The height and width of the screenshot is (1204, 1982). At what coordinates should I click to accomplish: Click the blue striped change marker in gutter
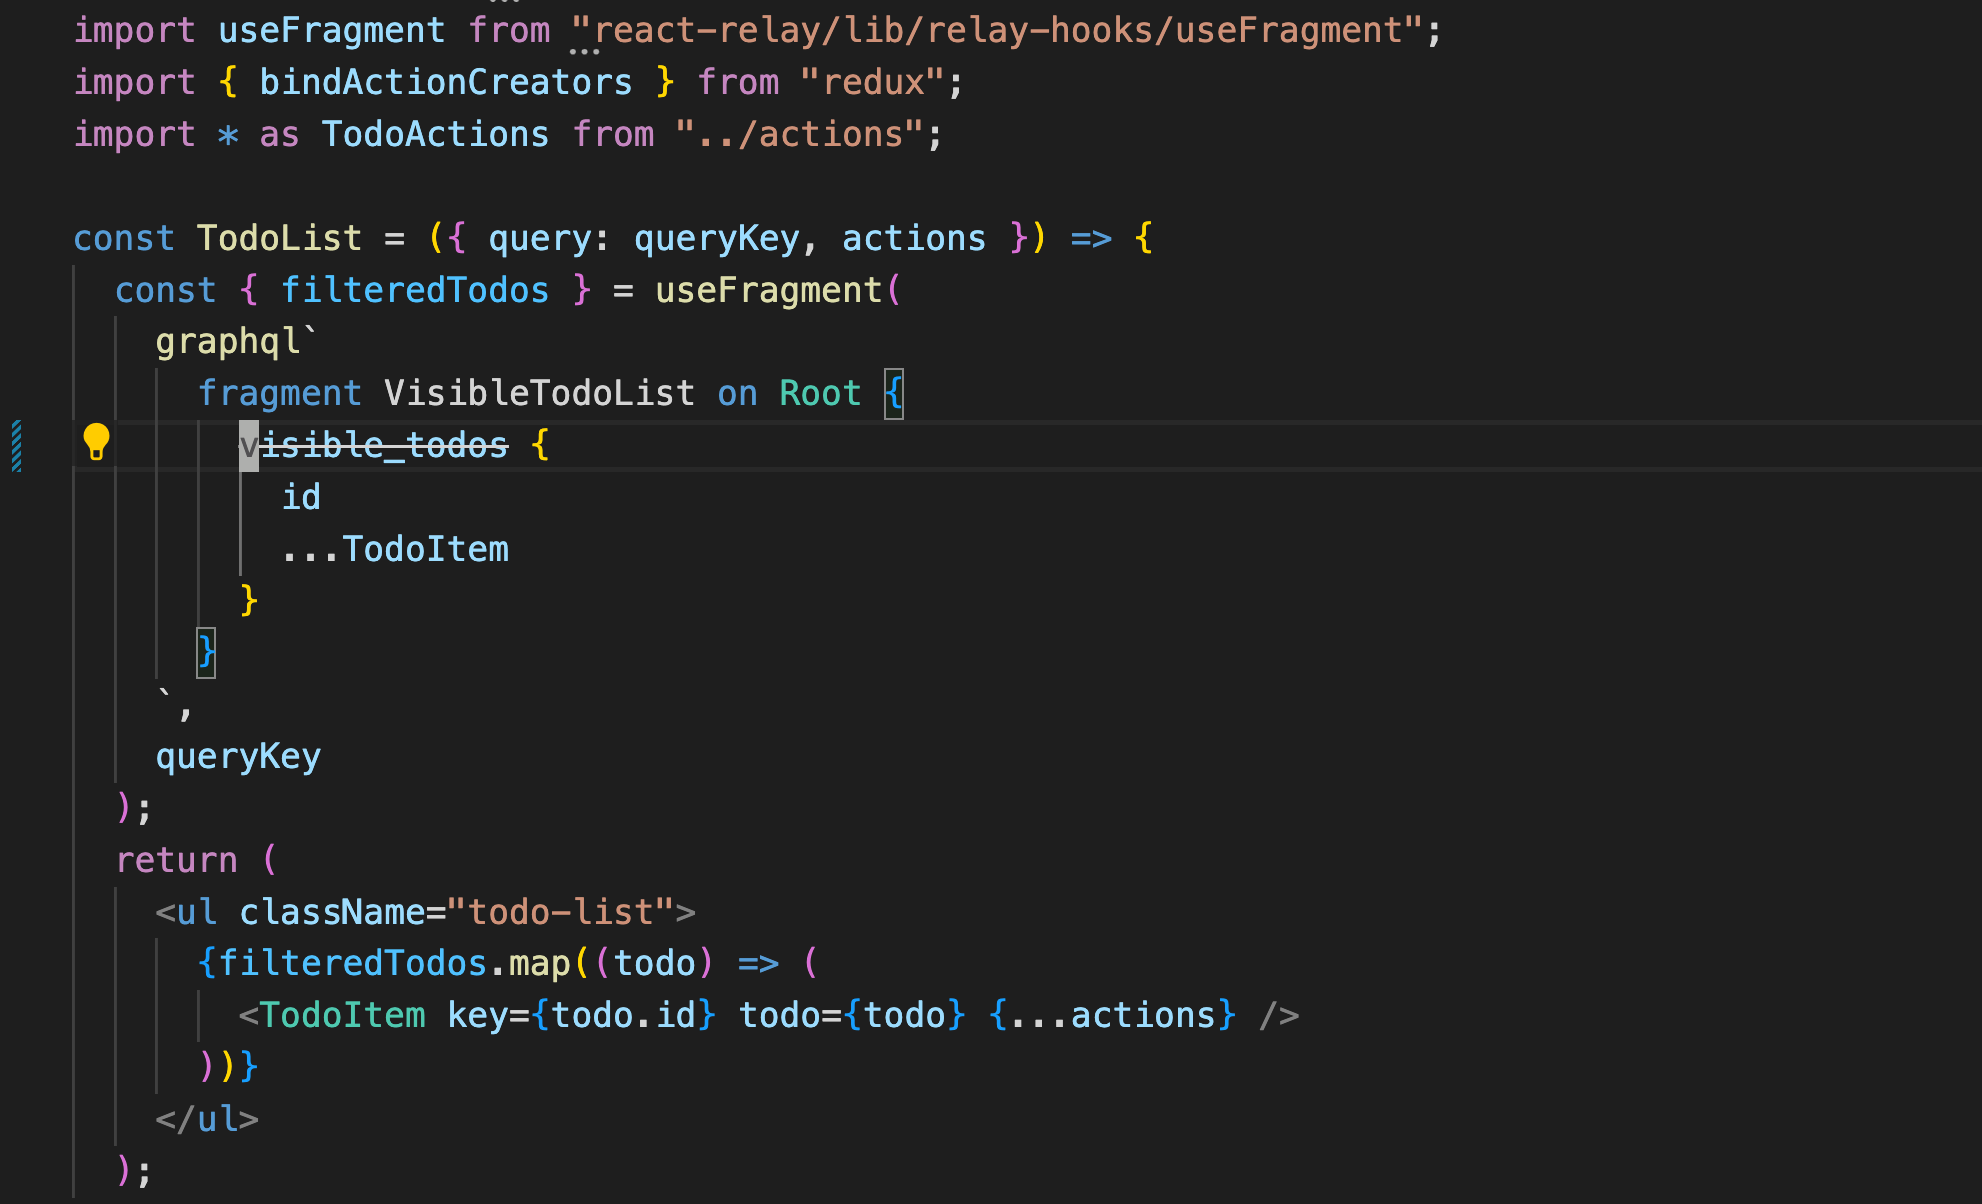17,446
